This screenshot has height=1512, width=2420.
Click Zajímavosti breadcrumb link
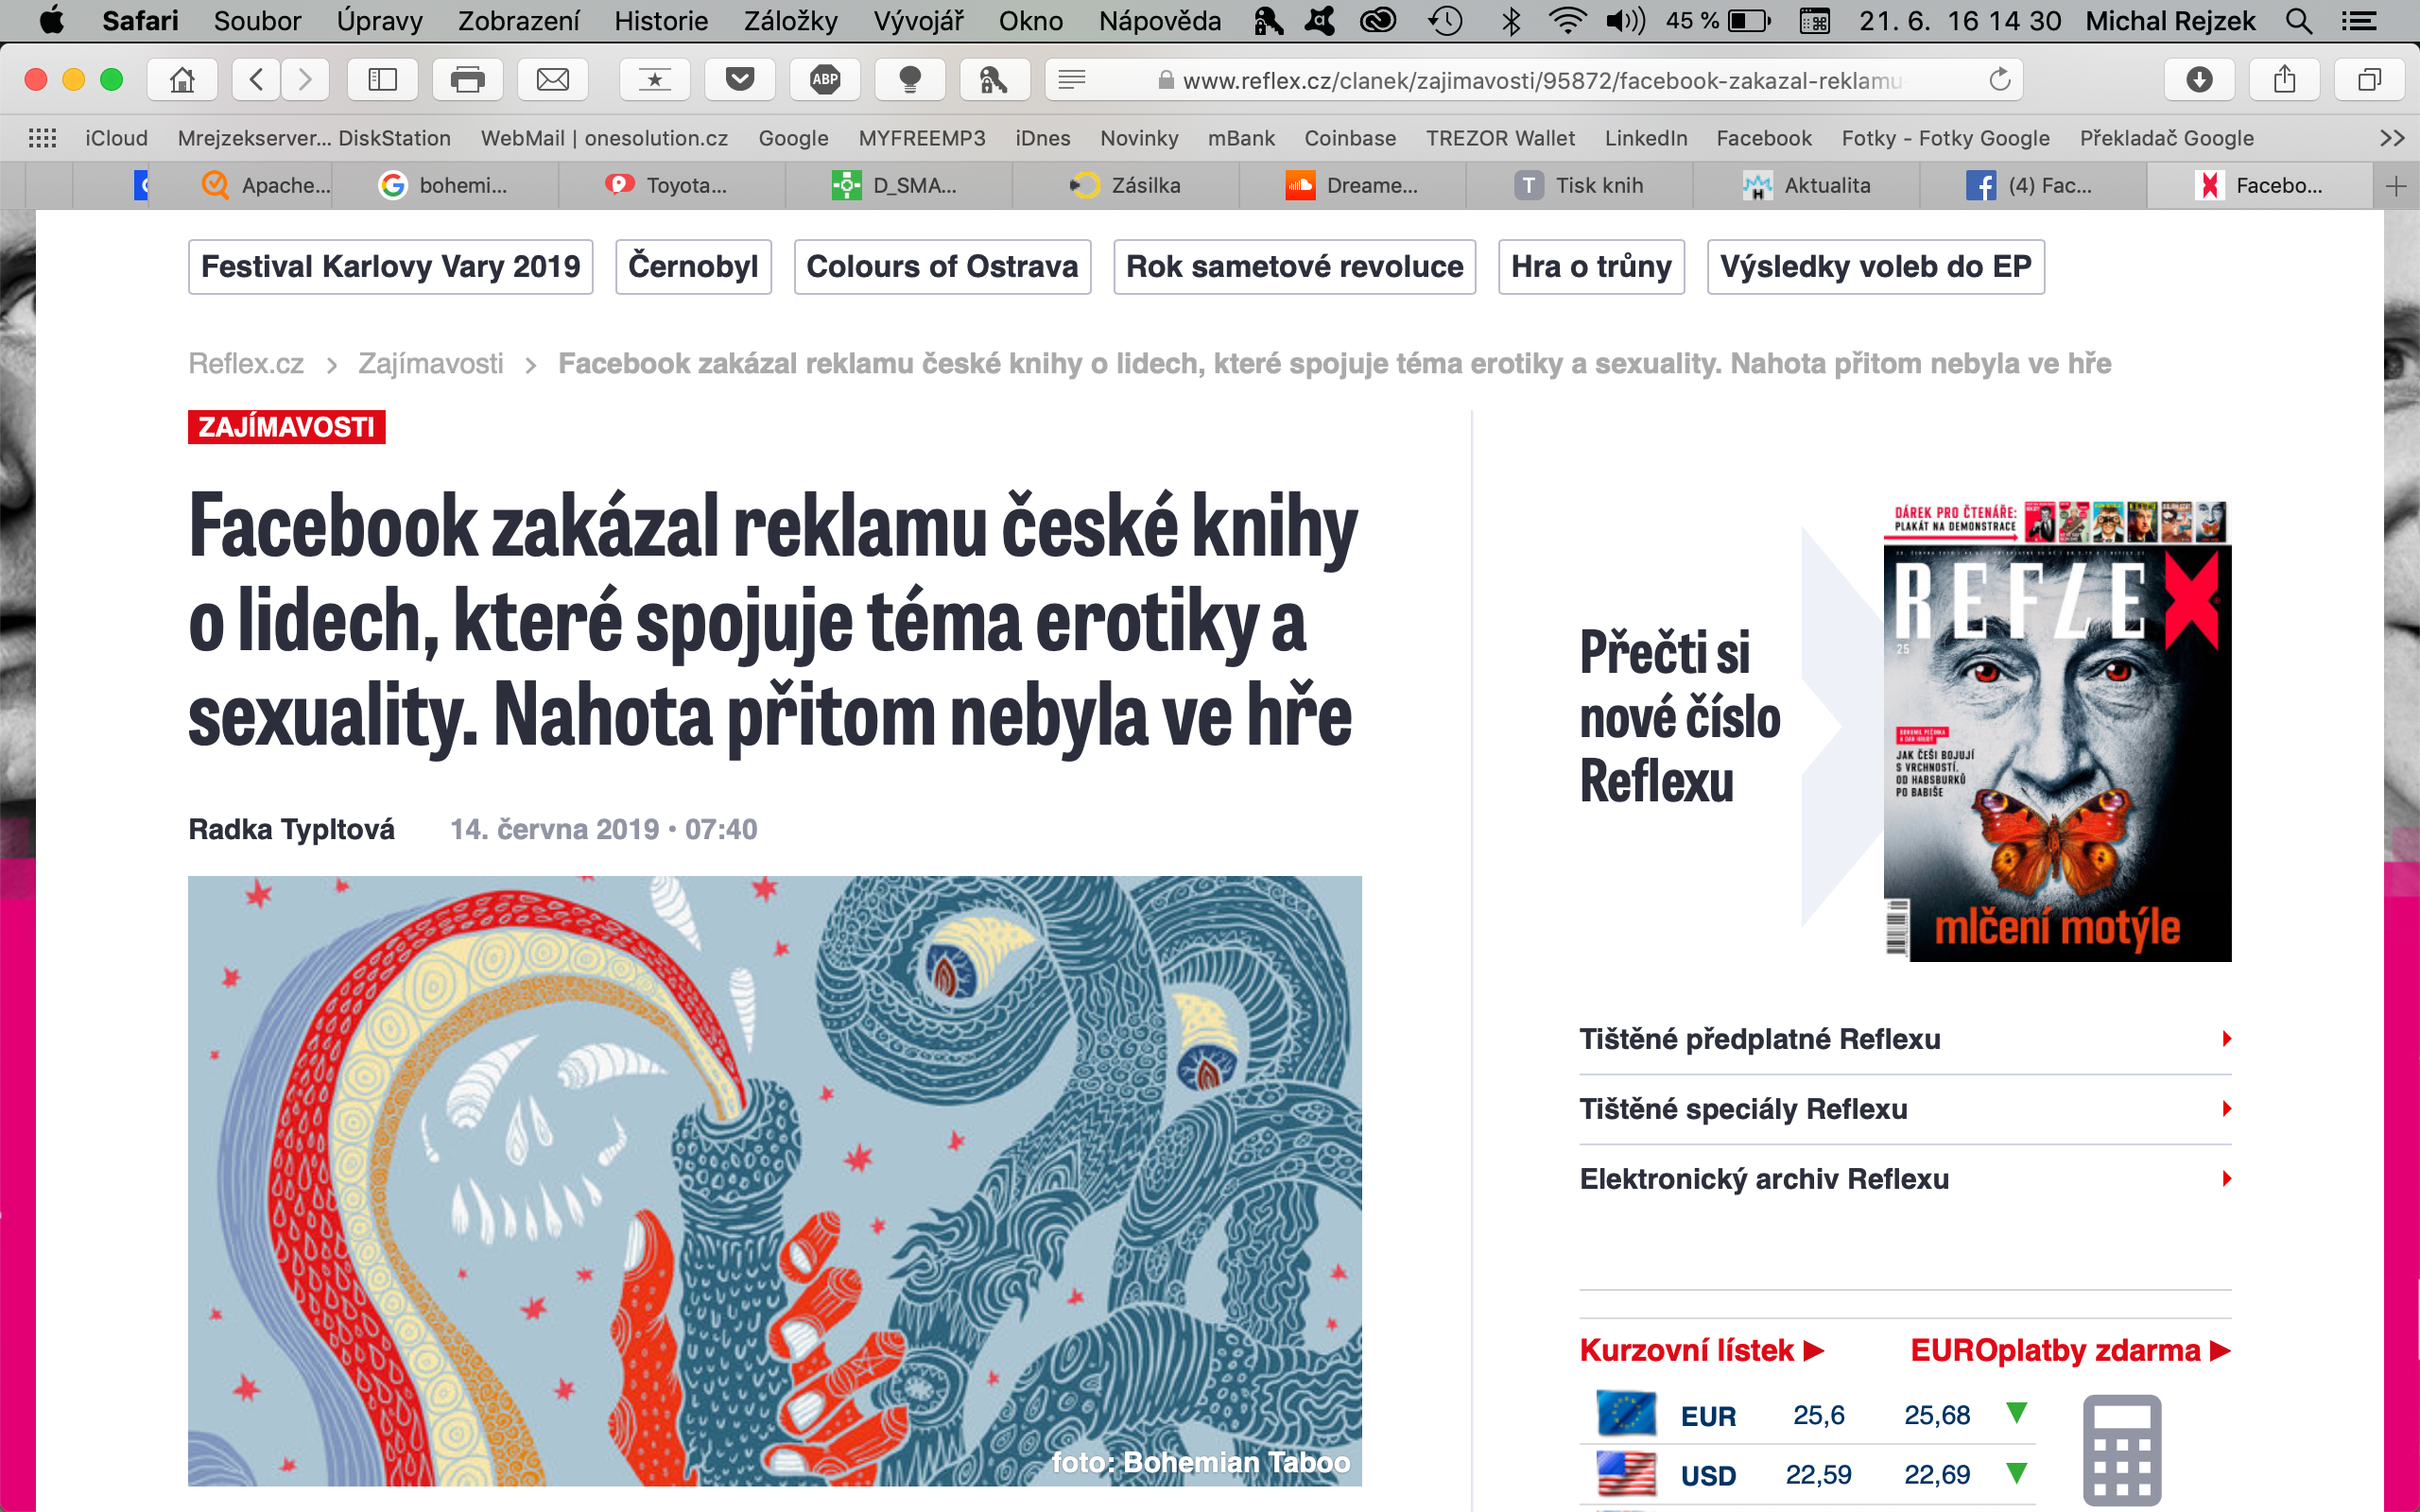click(x=431, y=364)
